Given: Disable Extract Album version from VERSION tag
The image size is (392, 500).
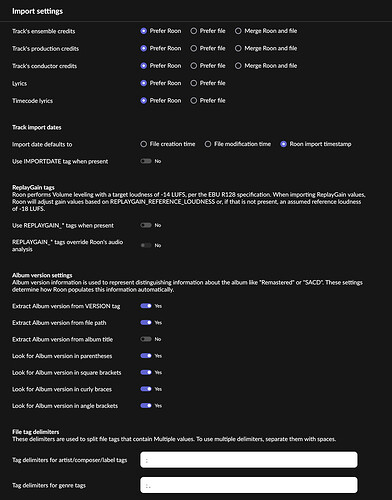Looking at the screenshot, I should (x=146, y=306).
